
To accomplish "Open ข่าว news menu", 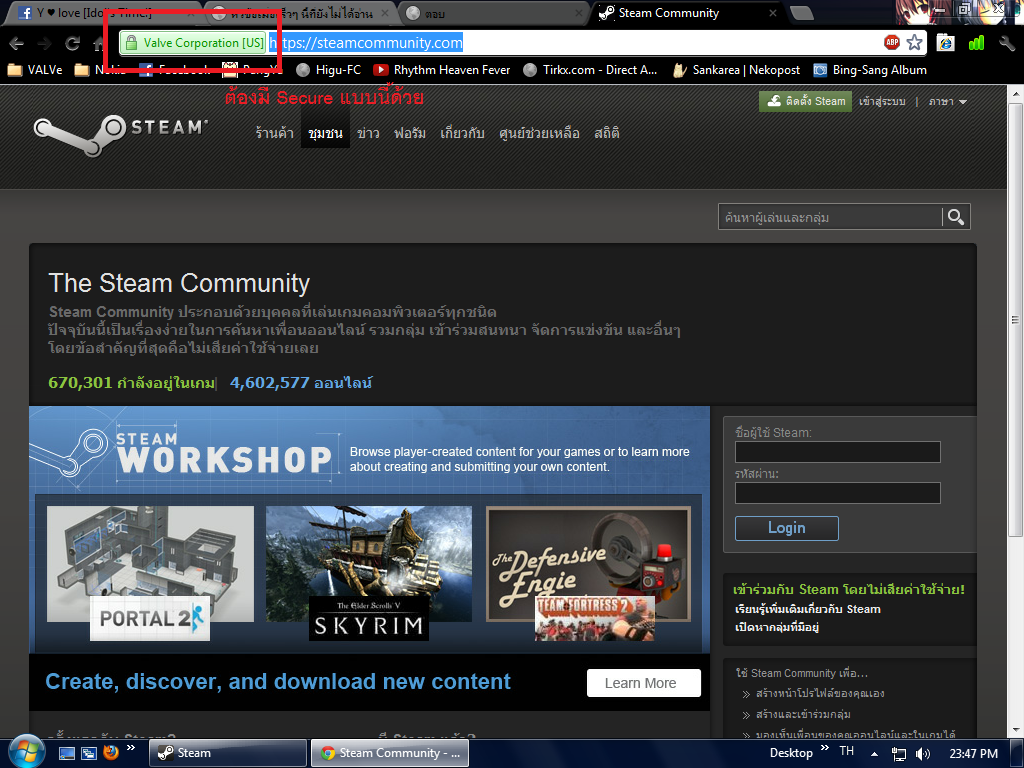I will point(368,133).
